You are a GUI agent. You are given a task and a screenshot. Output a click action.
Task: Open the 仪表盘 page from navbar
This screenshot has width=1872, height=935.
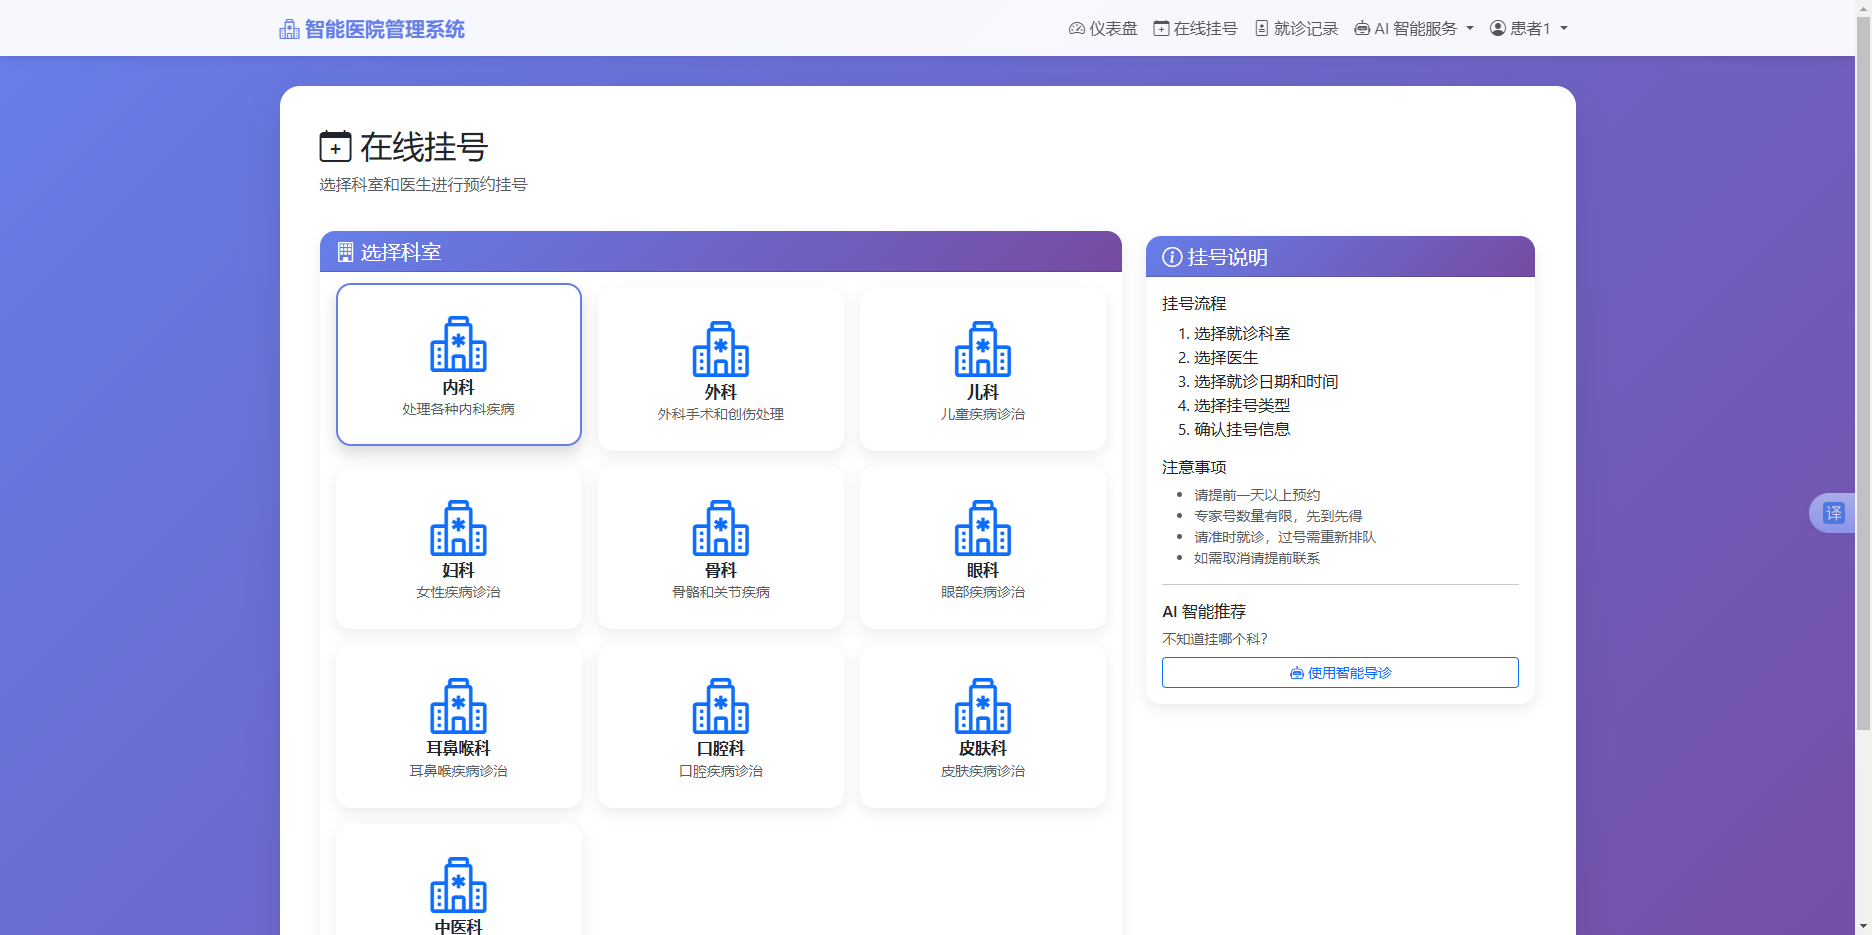1112,28
